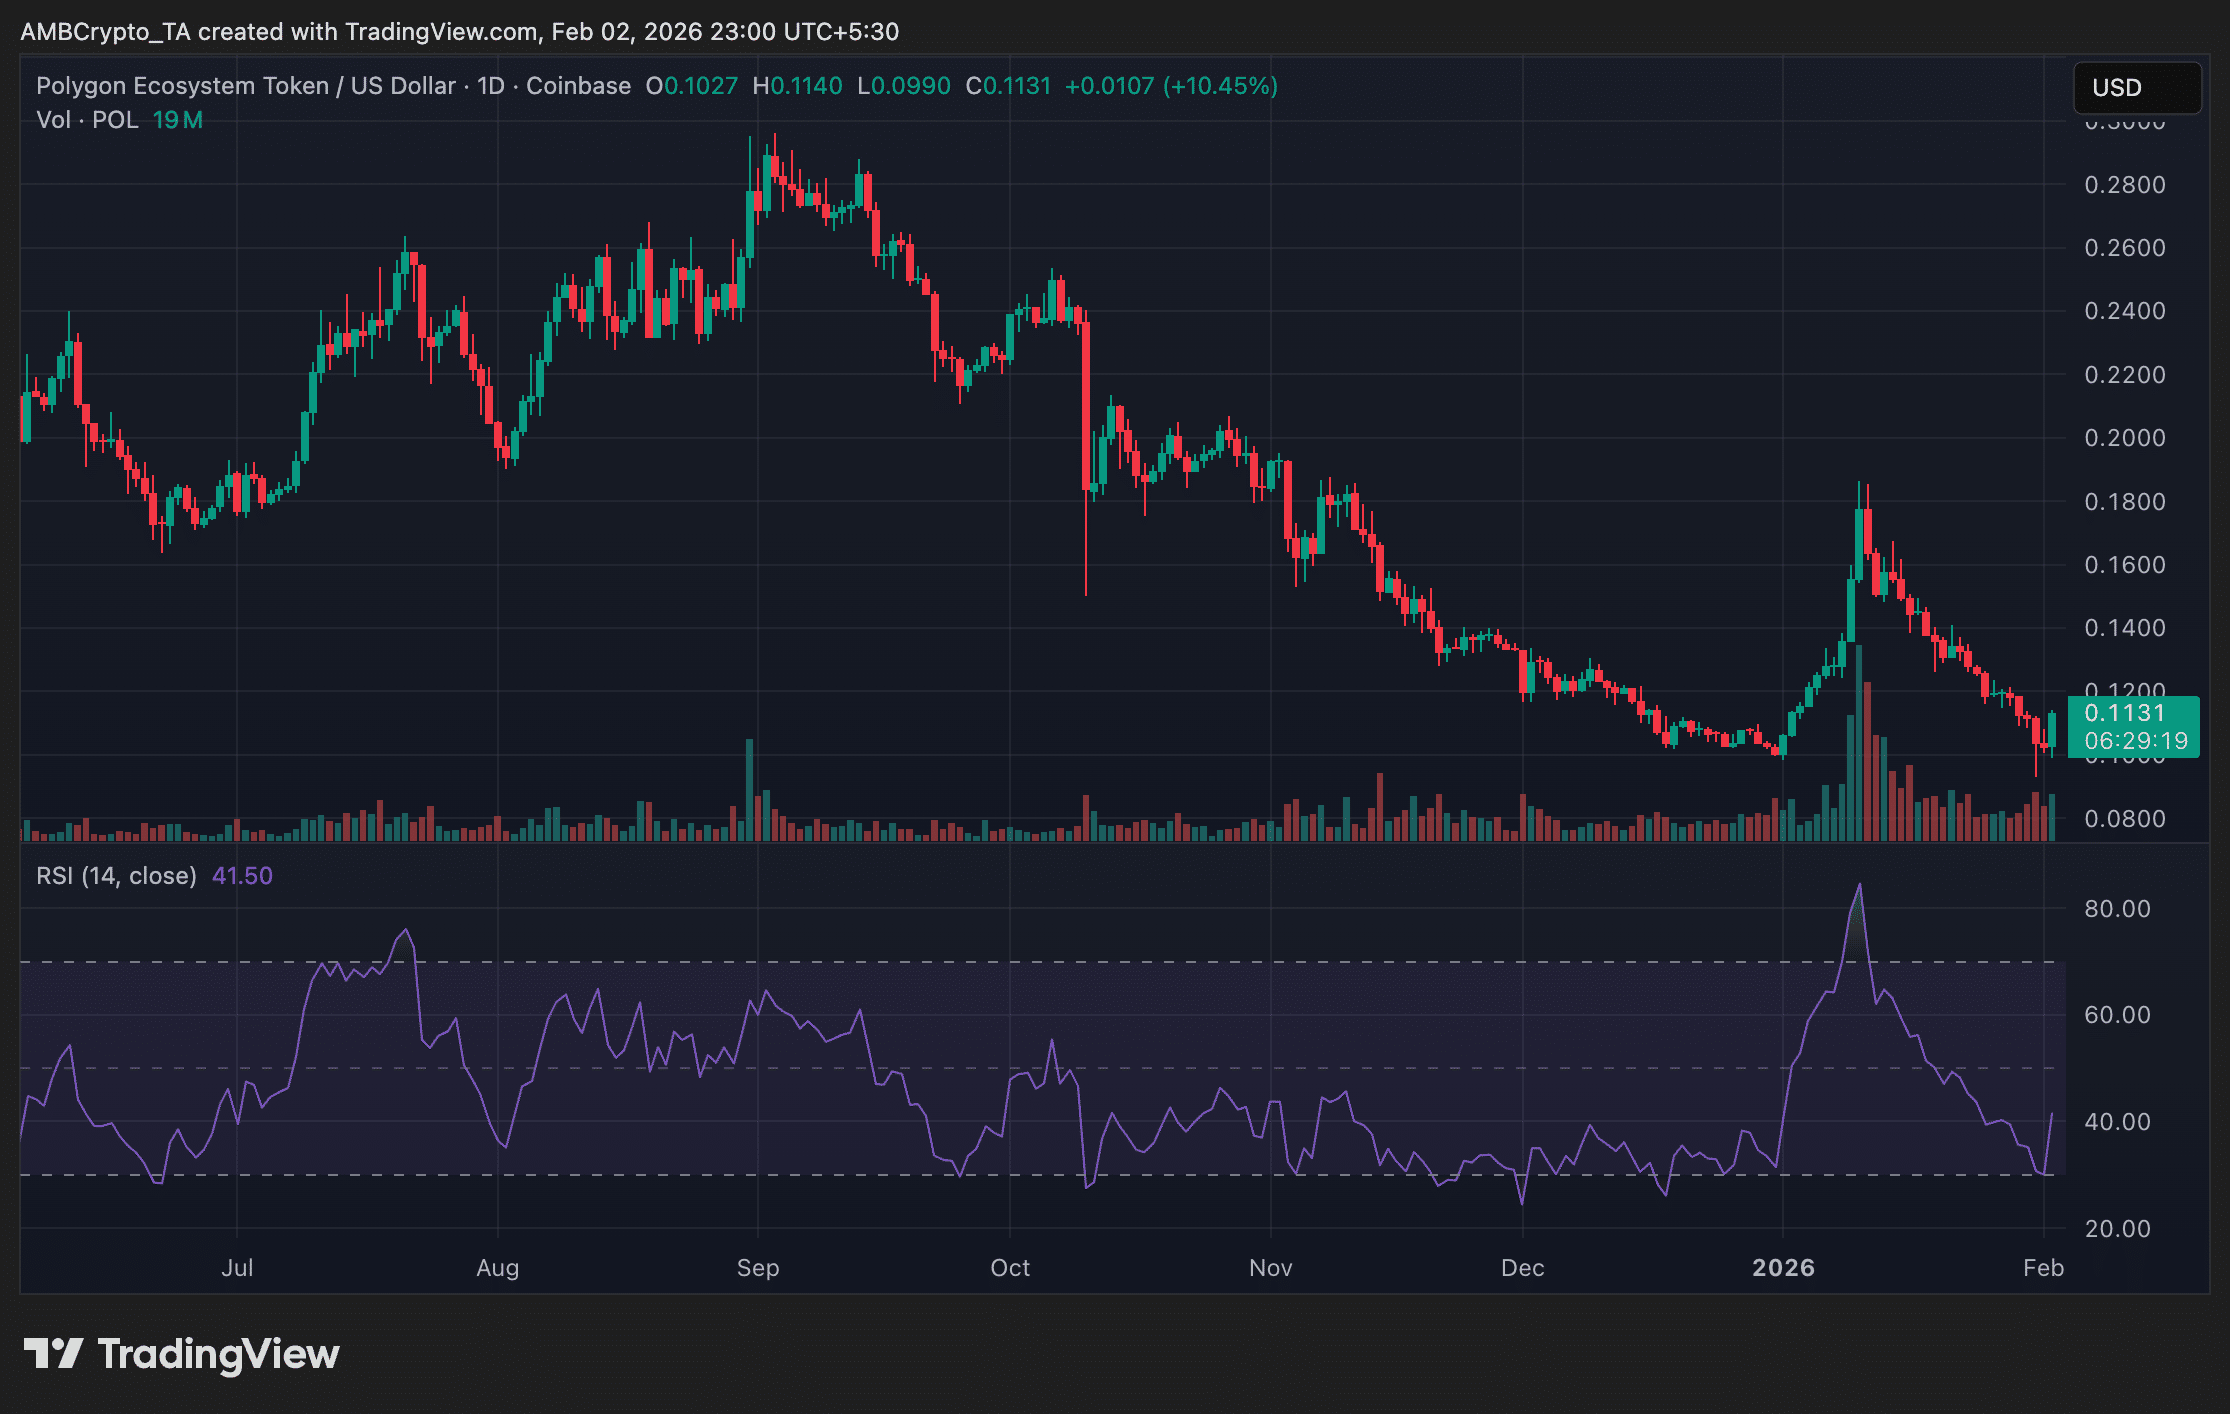Click the RSI value 41.50
This screenshot has height=1414, width=2230.
tap(242, 876)
